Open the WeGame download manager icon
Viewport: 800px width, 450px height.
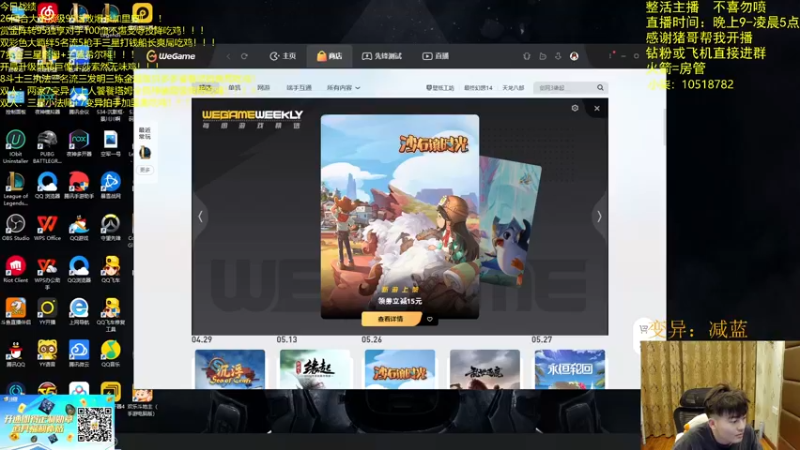(x=558, y=56)
